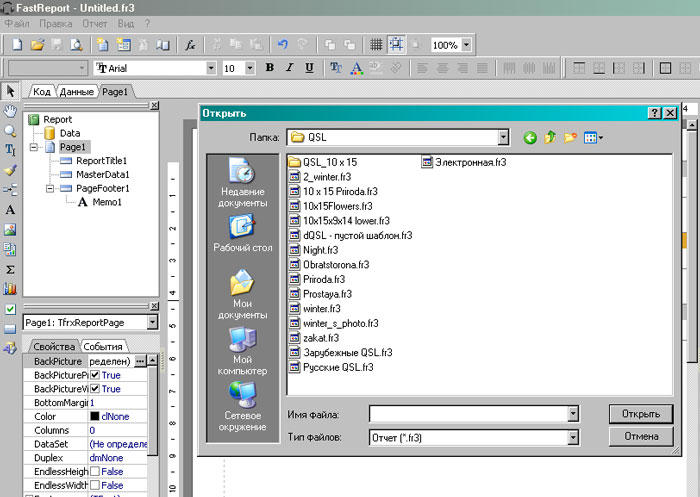Select the pointer Select tool

[10, 91]
